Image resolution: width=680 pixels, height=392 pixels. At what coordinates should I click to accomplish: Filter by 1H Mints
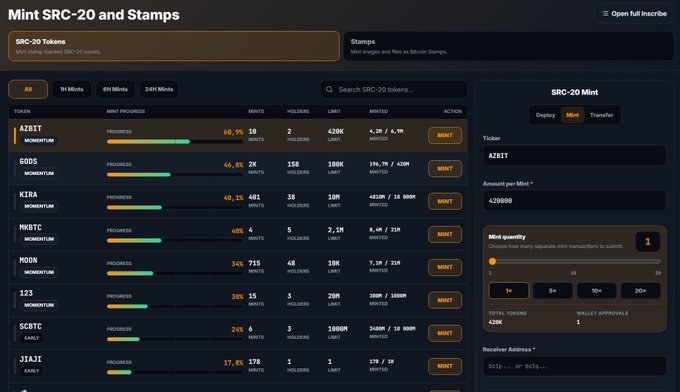tap(72, 89)
